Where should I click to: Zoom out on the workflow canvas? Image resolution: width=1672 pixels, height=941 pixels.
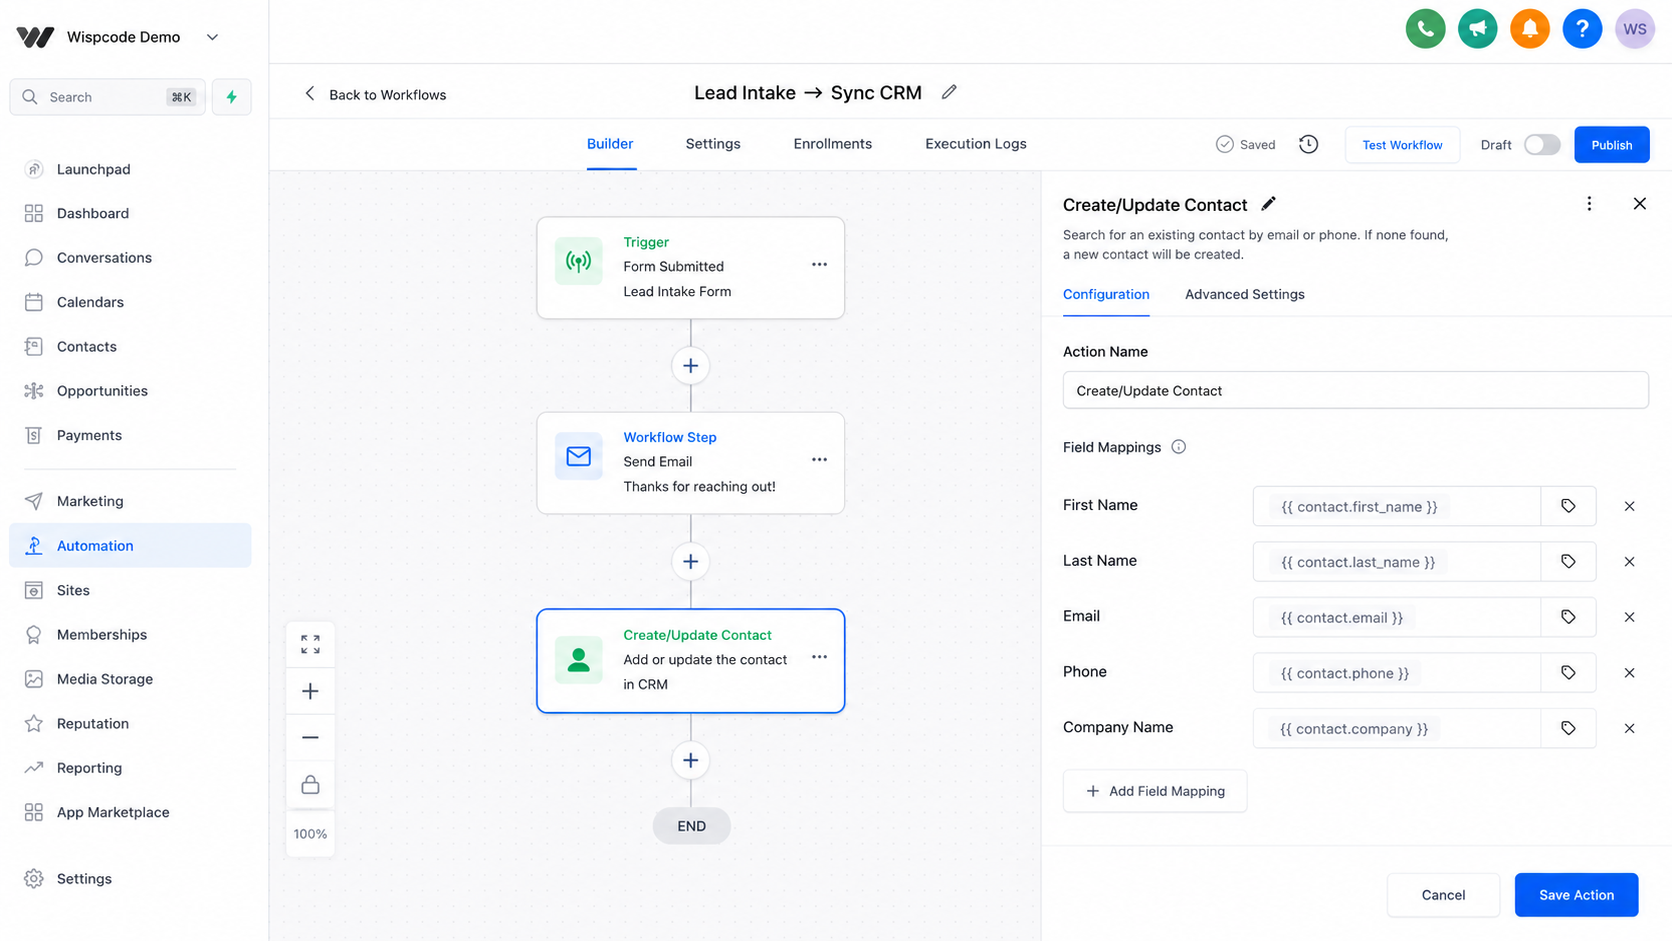(x=310, y=738)
